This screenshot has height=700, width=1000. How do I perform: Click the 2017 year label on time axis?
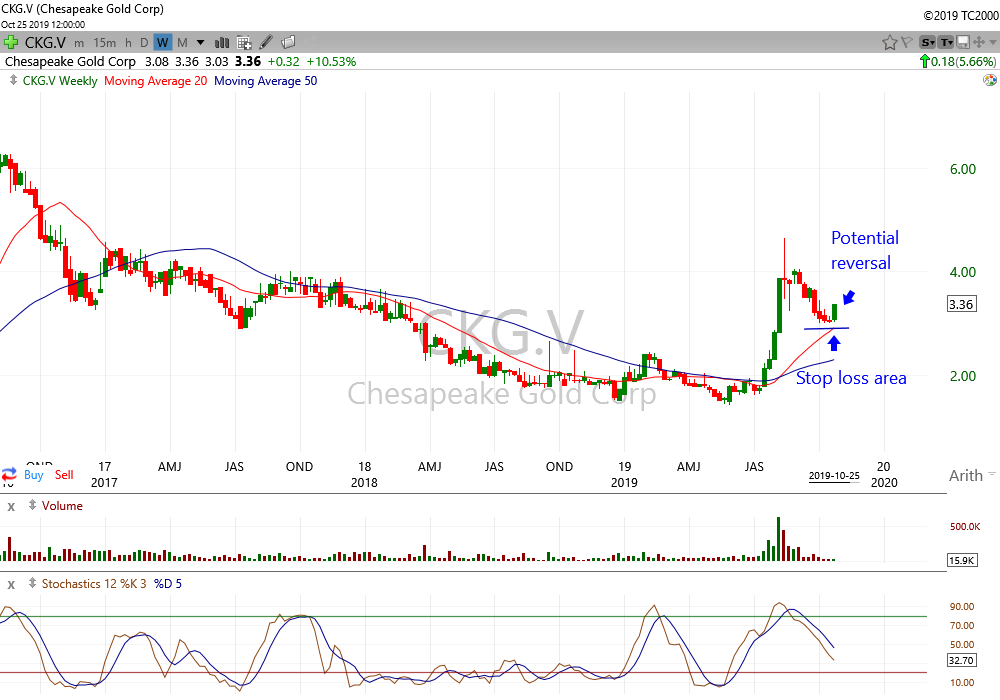pyautogui.click(x=104, y=483)
